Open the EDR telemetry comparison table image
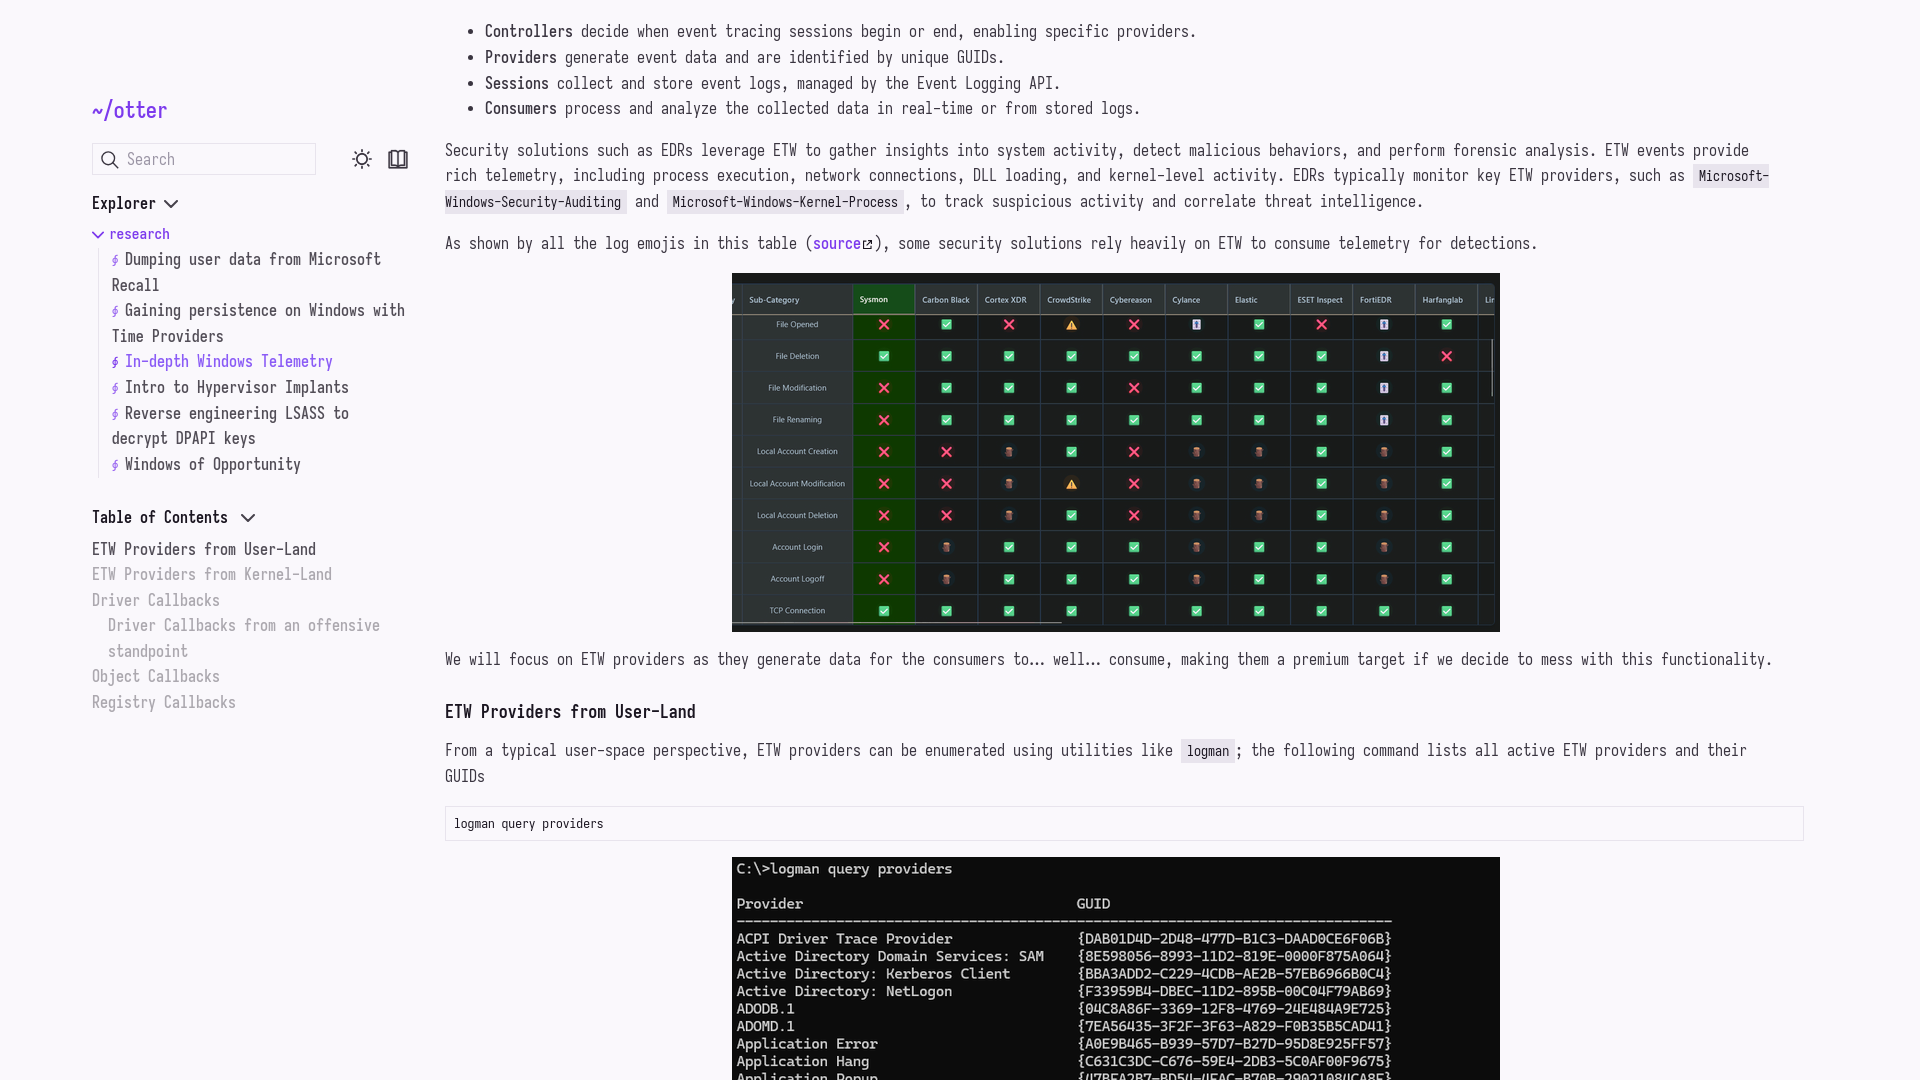Viewport: 1920px width, 1080px height. point(1116,453)
